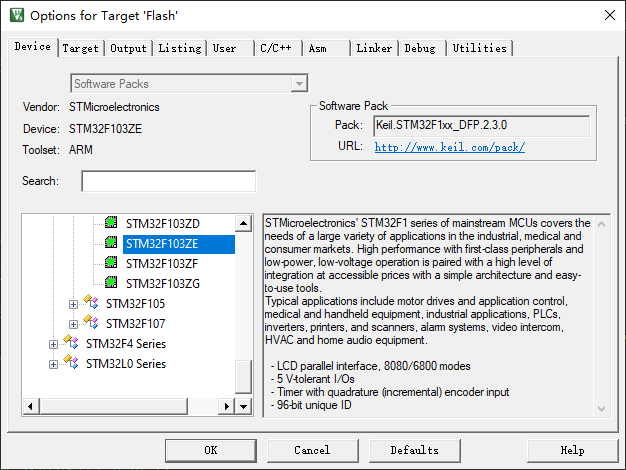
Task: Open Help for this dialog
Action: click(x=572, y=450)
